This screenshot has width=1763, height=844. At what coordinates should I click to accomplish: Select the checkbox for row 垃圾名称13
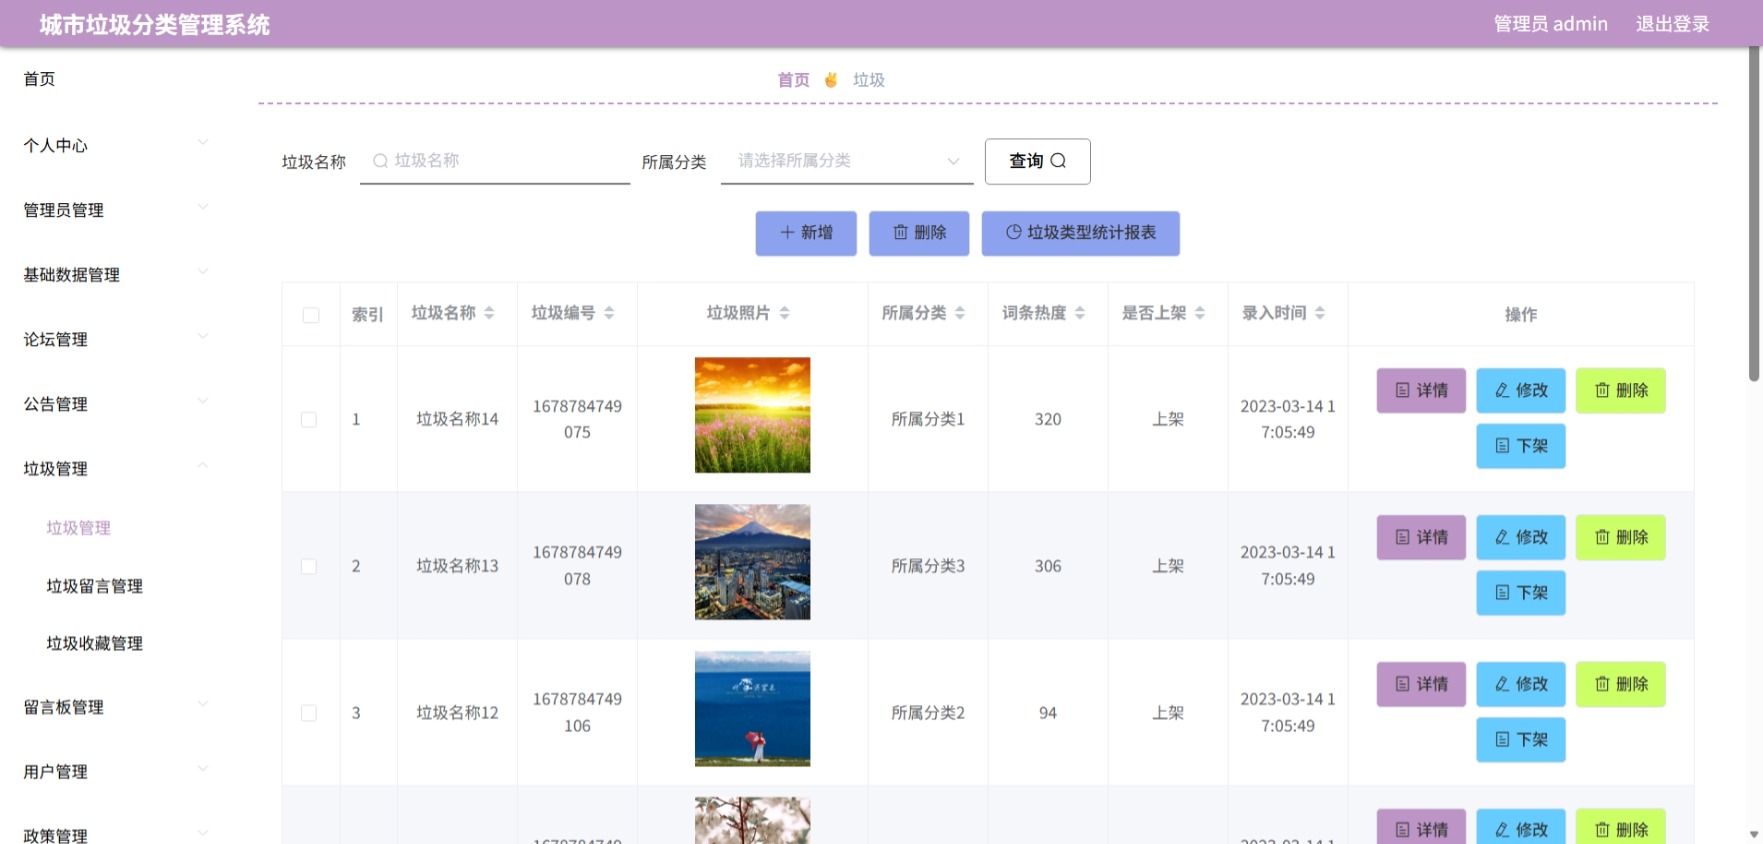click(309, 566)
